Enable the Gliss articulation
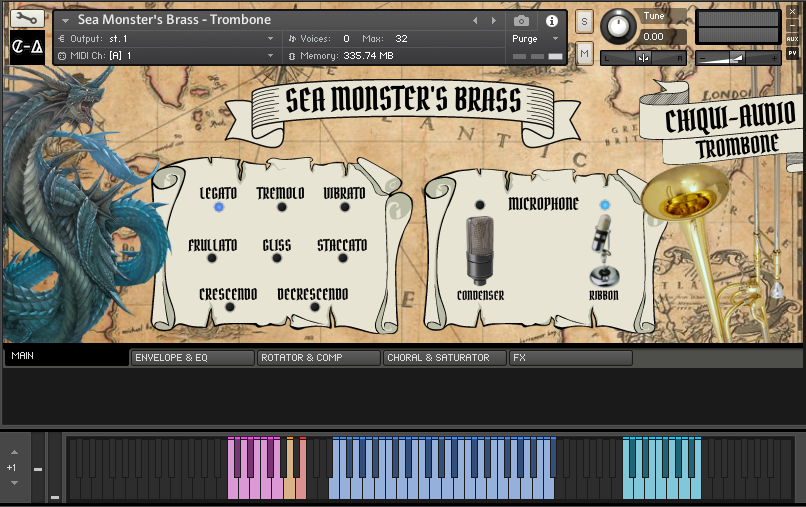 click(277, 258)
